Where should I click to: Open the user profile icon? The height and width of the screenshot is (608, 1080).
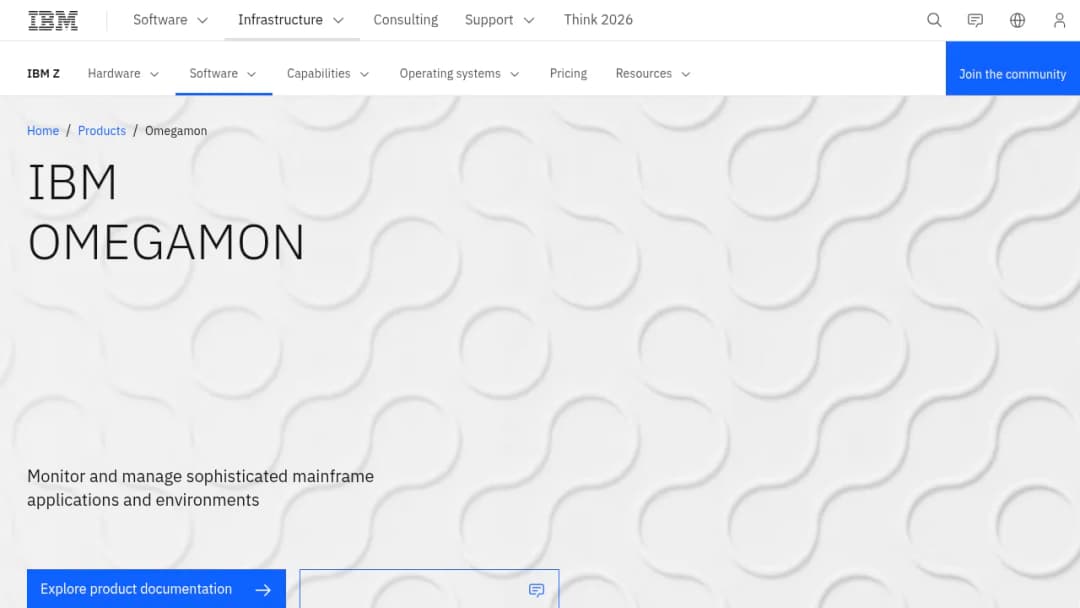tap(1059, 20)
